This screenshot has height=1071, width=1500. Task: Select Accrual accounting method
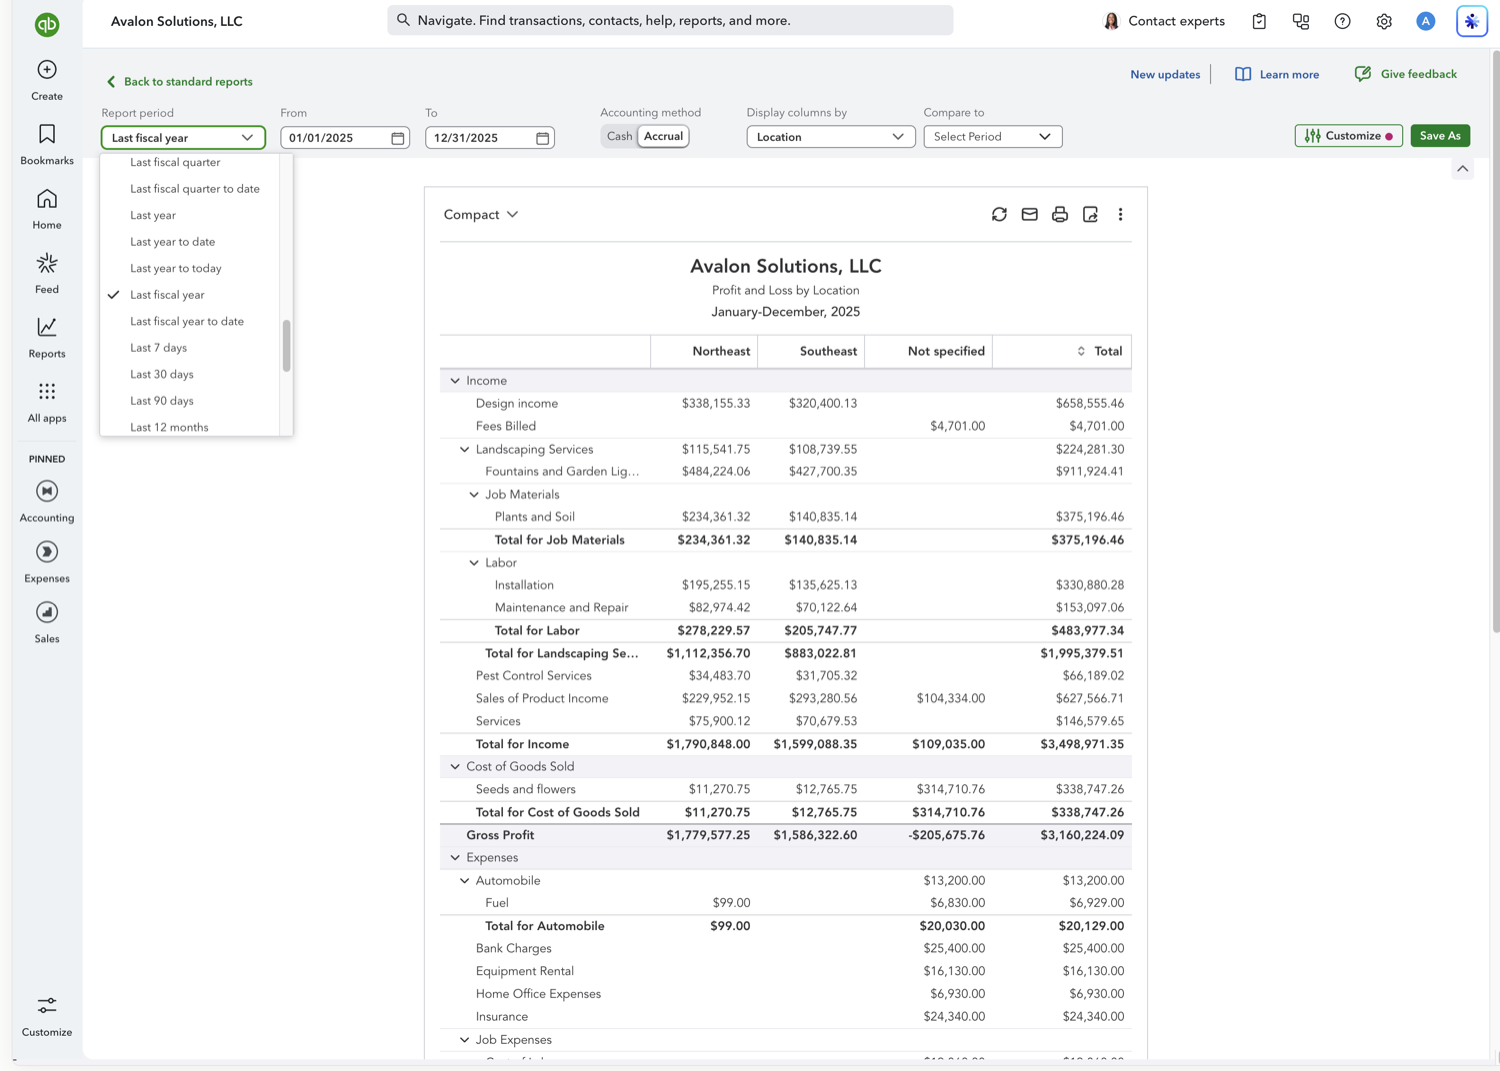[663, 136]
